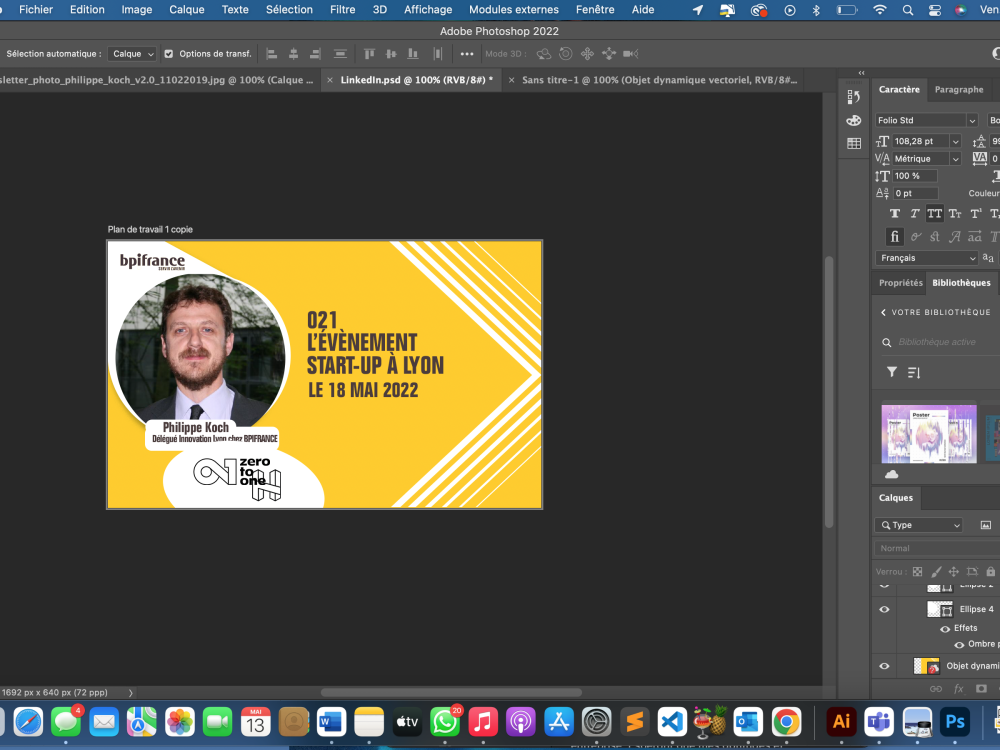This screenshot has height=750, width=1000.
Task: Lock transparent pixels in Calques panel
Action: pyautogui.click(x=917, y=572)
